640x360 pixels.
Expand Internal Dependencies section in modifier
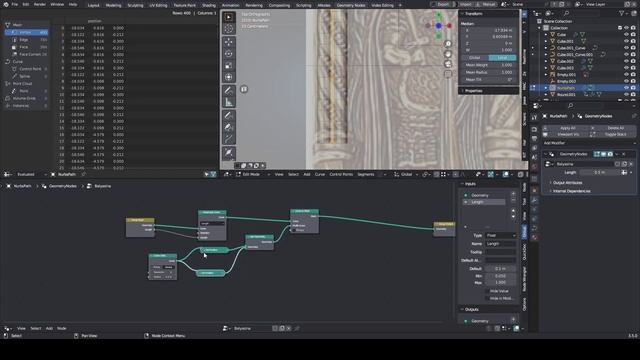(x=571, y=191)
